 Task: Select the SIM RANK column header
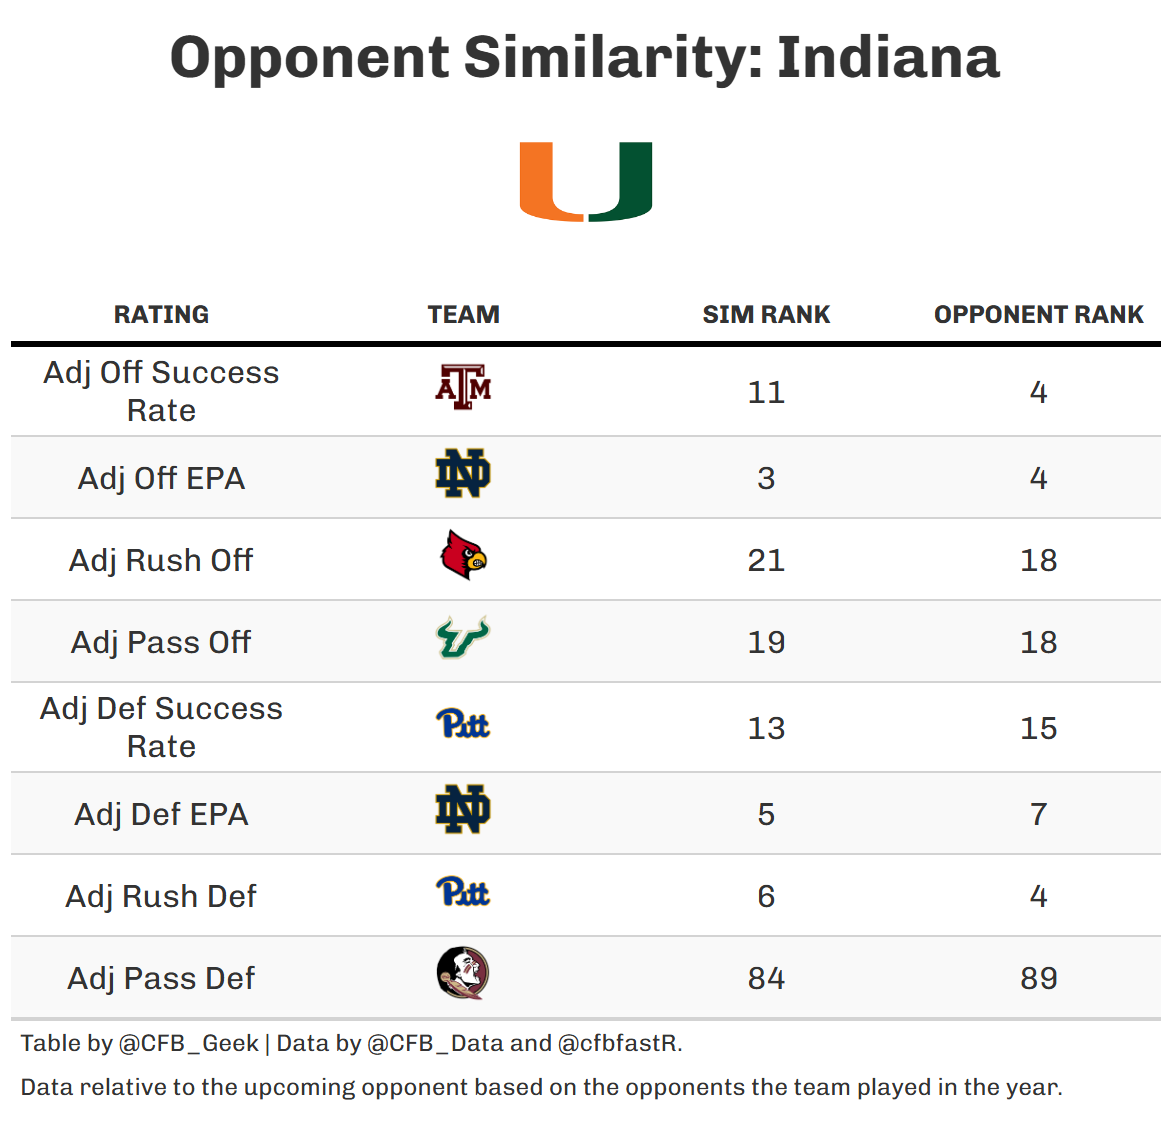(766, 315)
